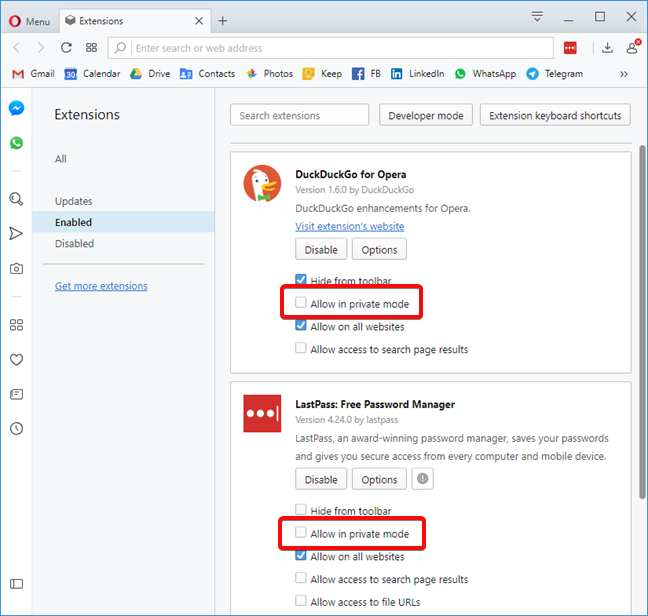Open Telegram bookmark
648x616 pixels.
[x=555, y=74]
